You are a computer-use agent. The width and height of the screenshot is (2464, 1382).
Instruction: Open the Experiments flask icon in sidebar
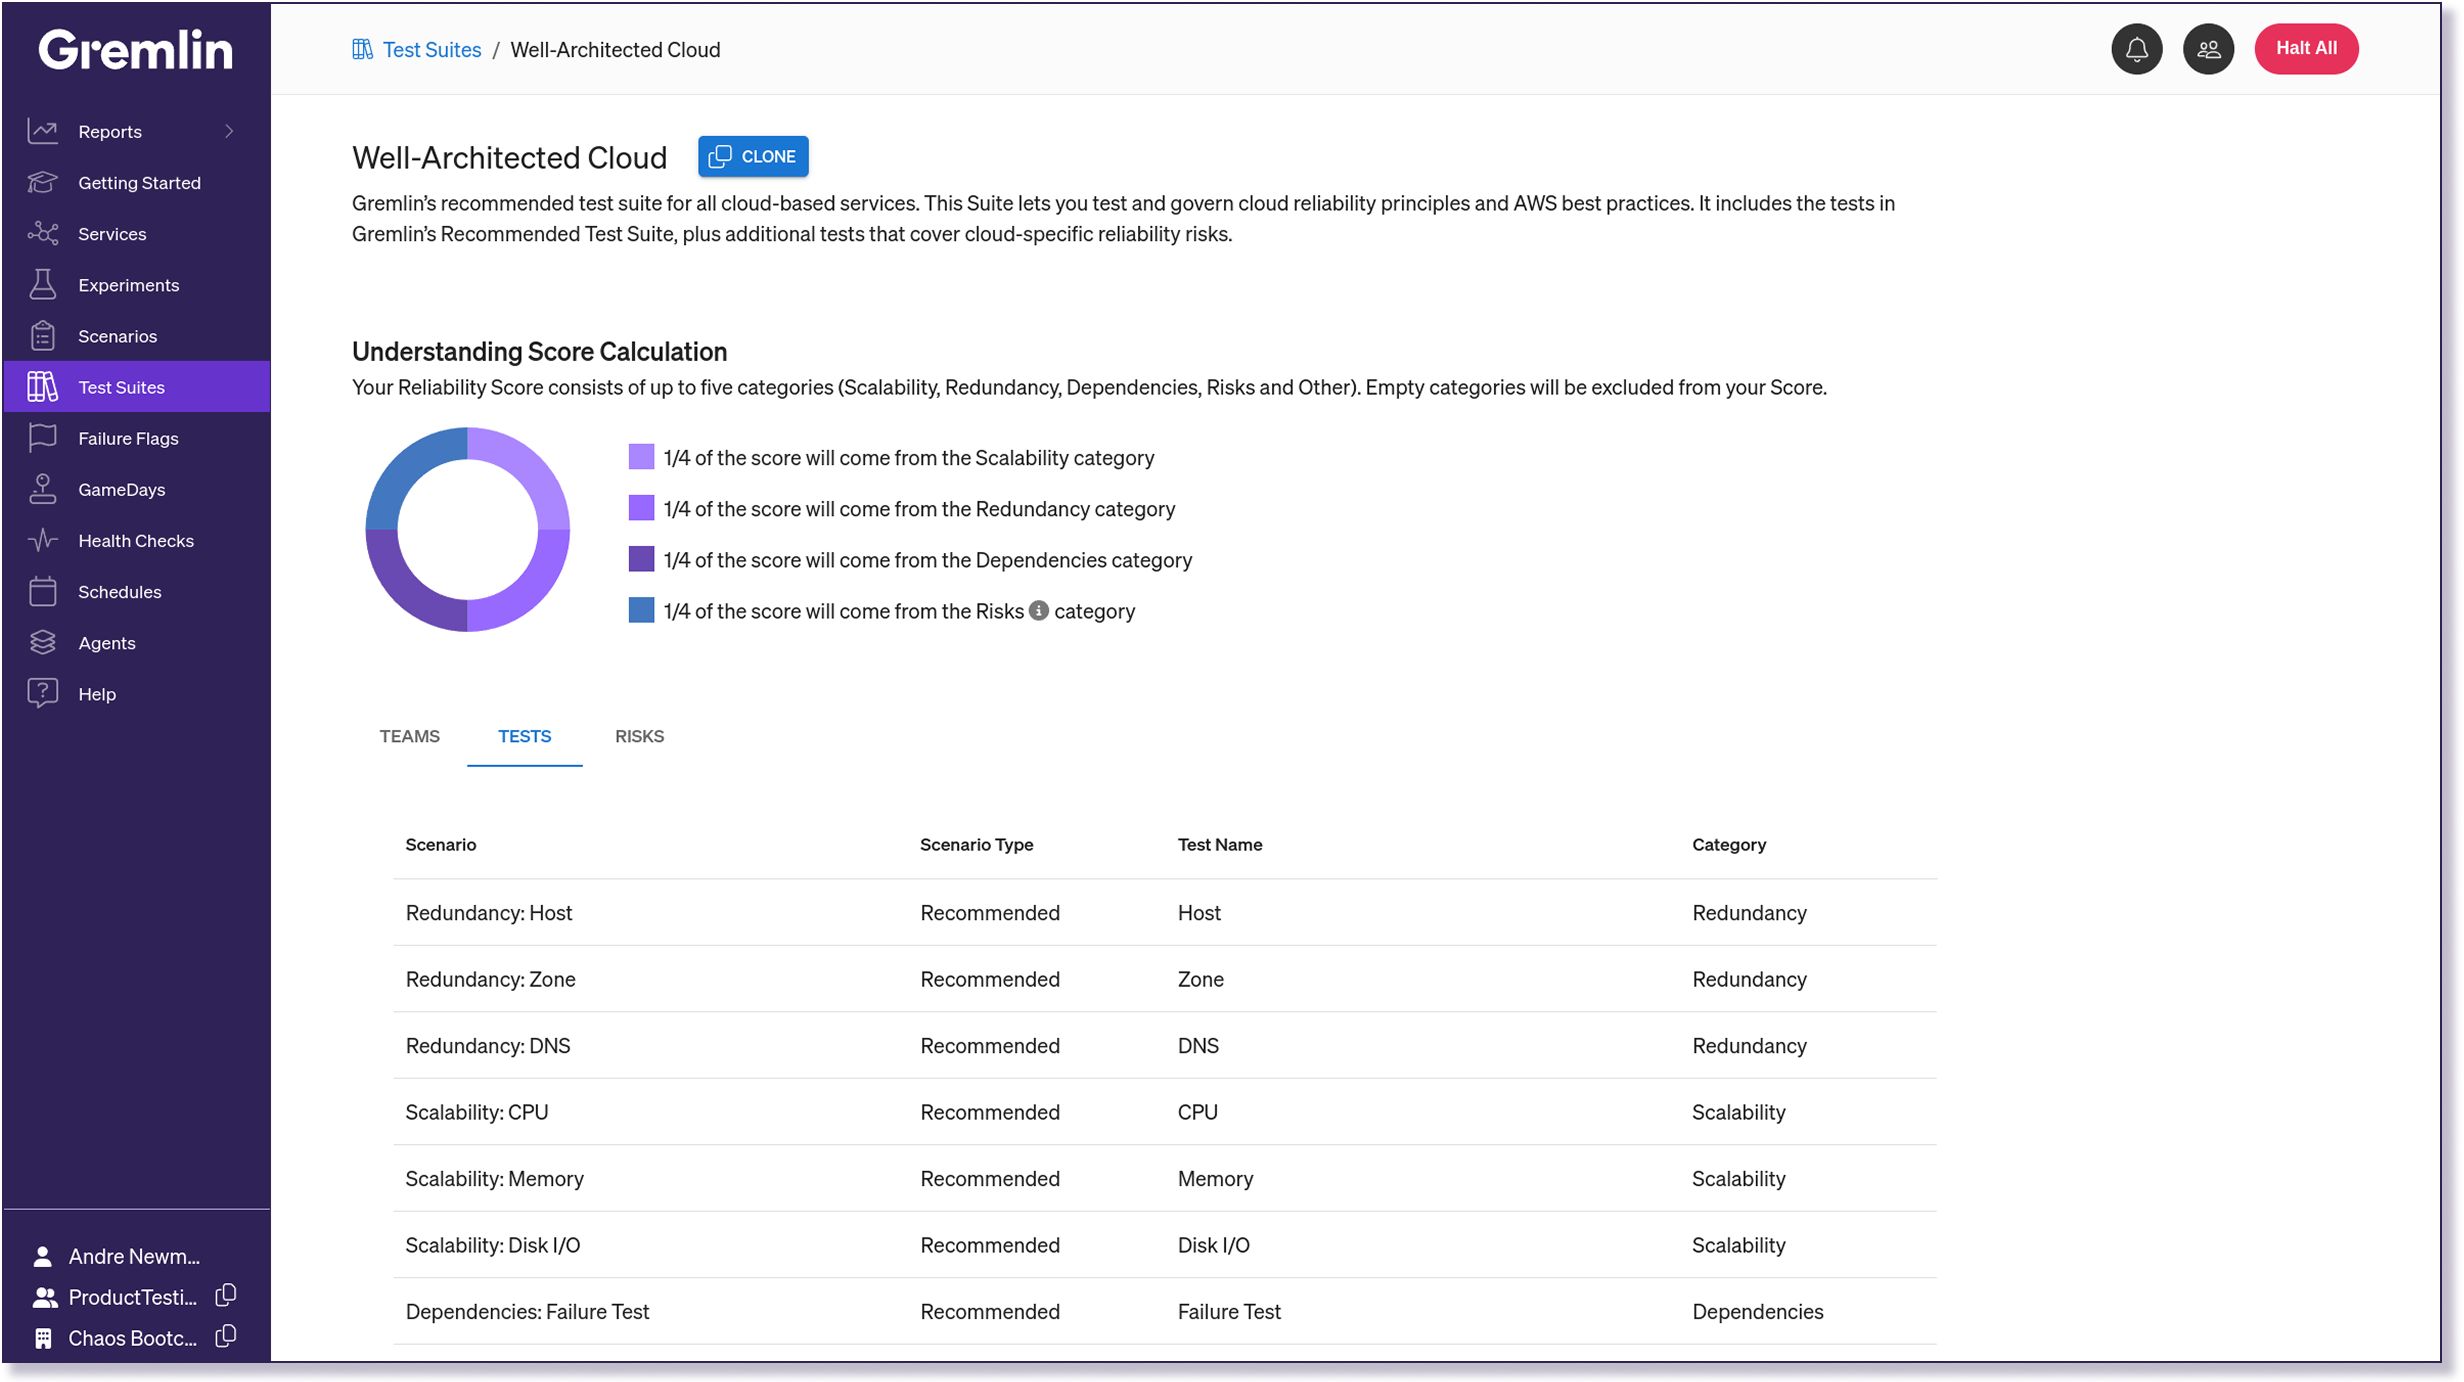pyautogui.click(x=43, y=285)
